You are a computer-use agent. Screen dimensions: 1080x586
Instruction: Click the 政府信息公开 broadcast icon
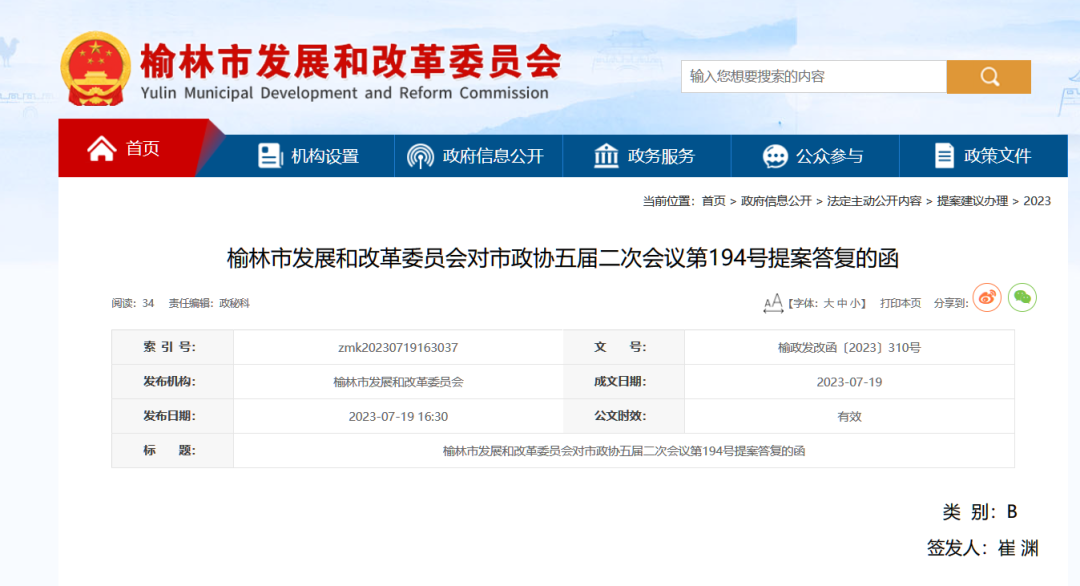coord(420,156)
